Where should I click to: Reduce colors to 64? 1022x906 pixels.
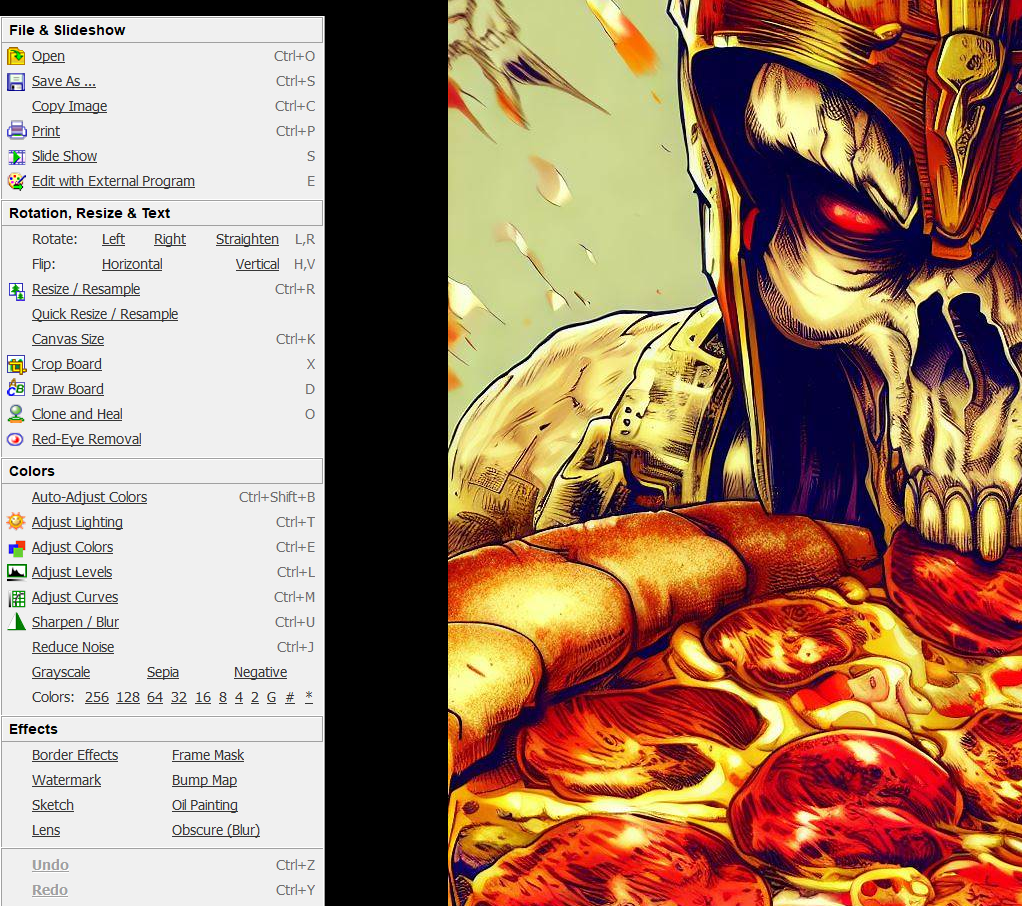(x=155, y=697)
